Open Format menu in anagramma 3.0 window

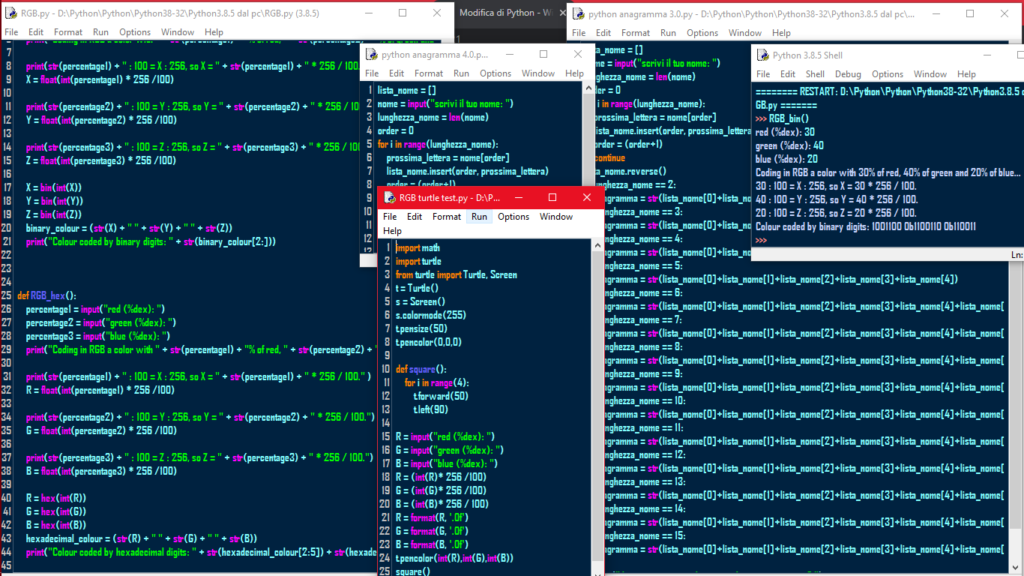(x=635, y=33)
